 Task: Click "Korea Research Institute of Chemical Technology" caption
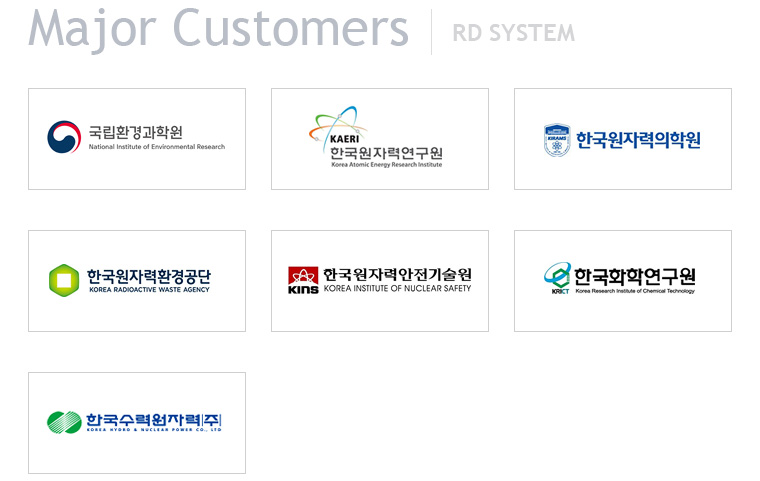coord(635,291)
